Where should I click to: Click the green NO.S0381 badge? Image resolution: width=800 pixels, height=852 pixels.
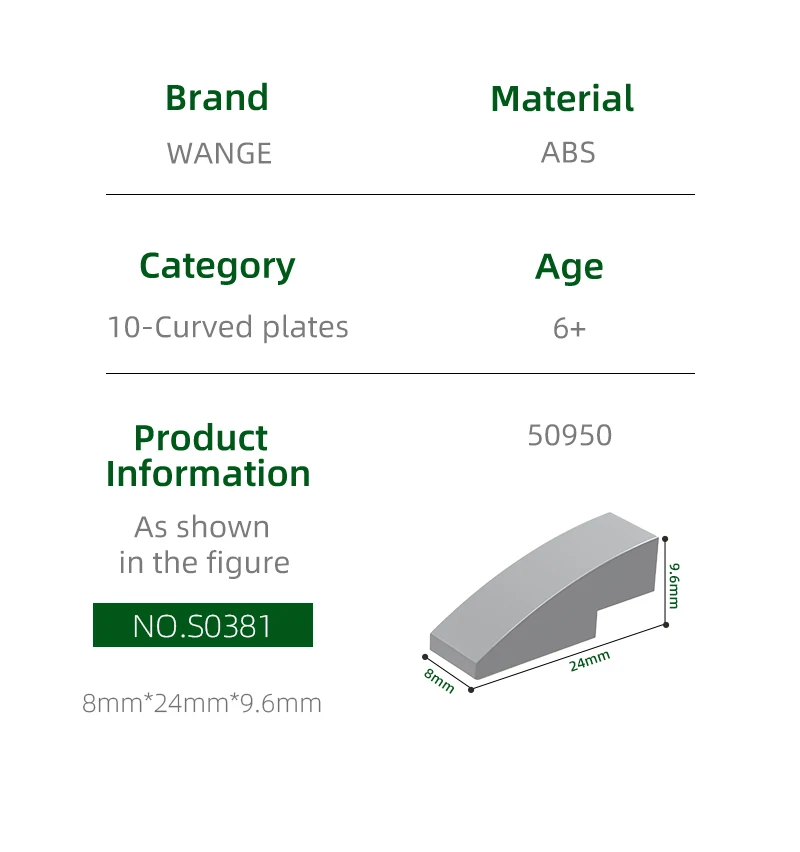pos(203,625)
